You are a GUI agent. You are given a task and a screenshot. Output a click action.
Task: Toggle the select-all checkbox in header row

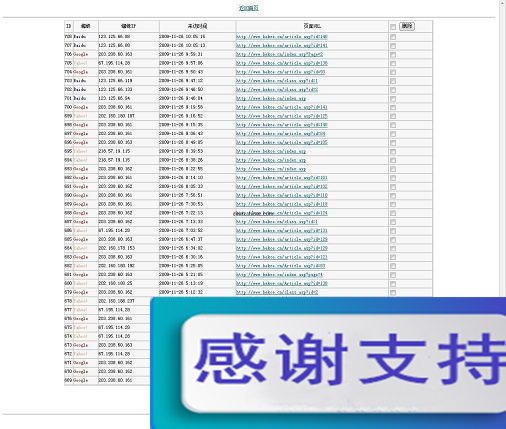(393, 27)
